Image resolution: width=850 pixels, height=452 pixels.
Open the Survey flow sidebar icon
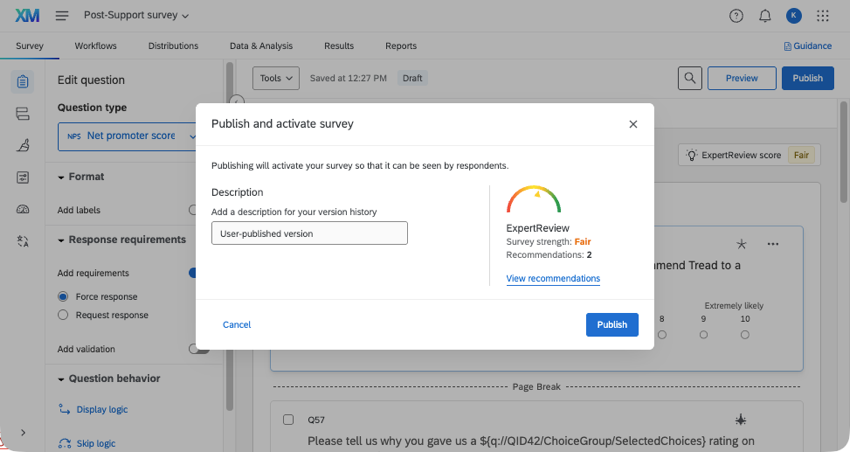tap(22, 114)
